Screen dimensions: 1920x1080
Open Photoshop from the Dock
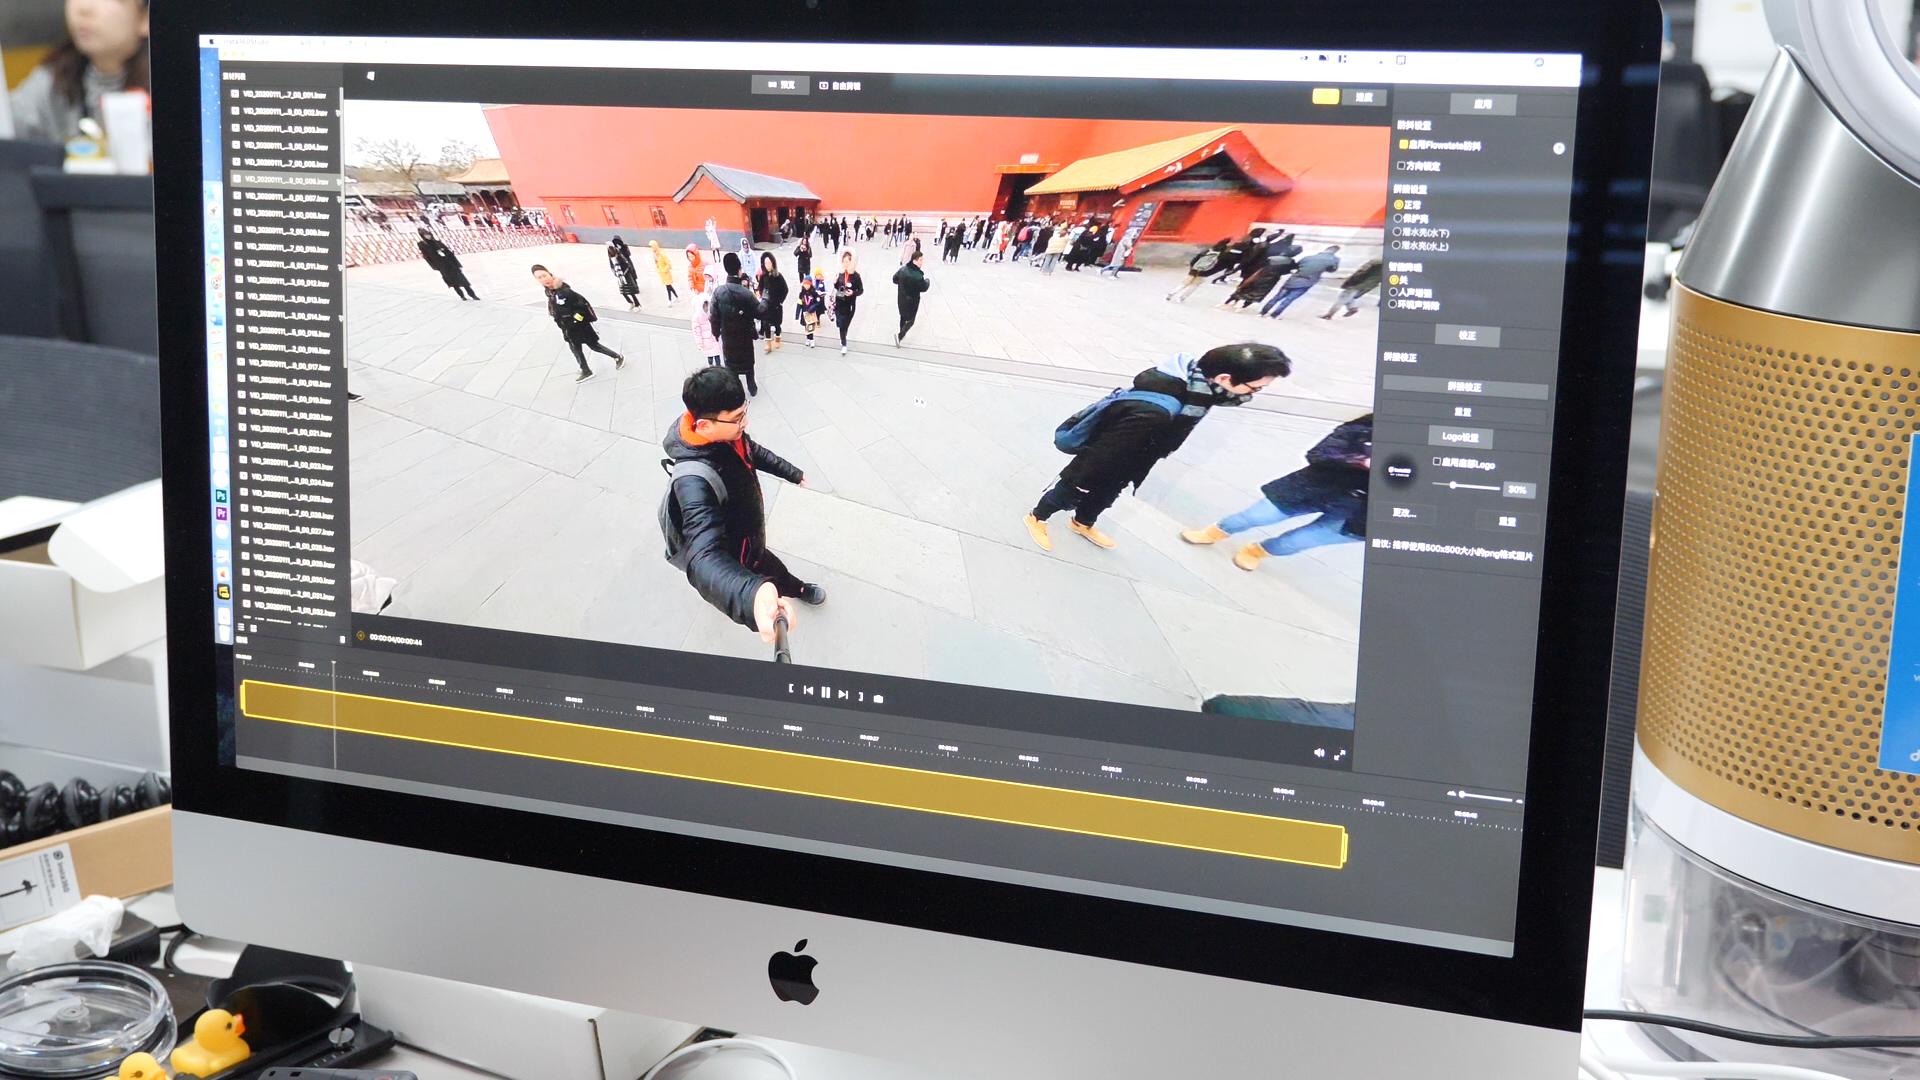point(221,496)
